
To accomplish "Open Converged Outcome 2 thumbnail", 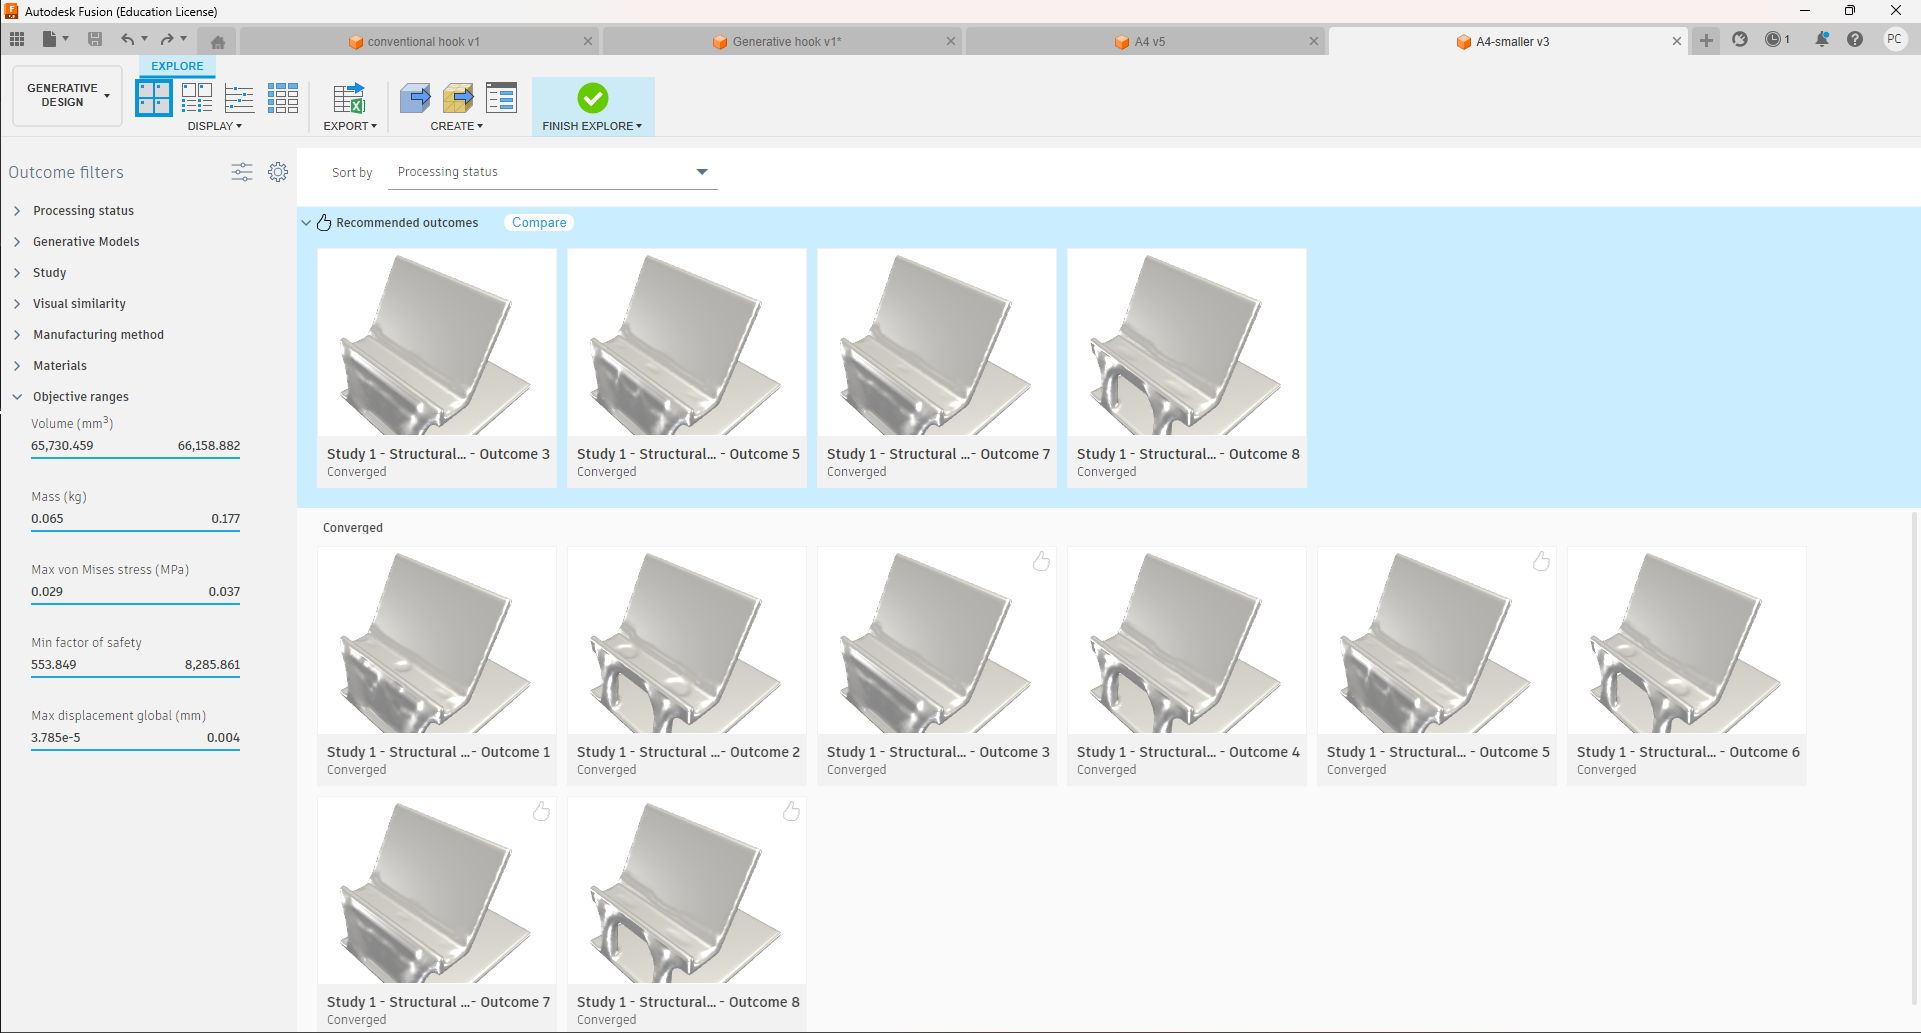I will (x=687, y=640).
